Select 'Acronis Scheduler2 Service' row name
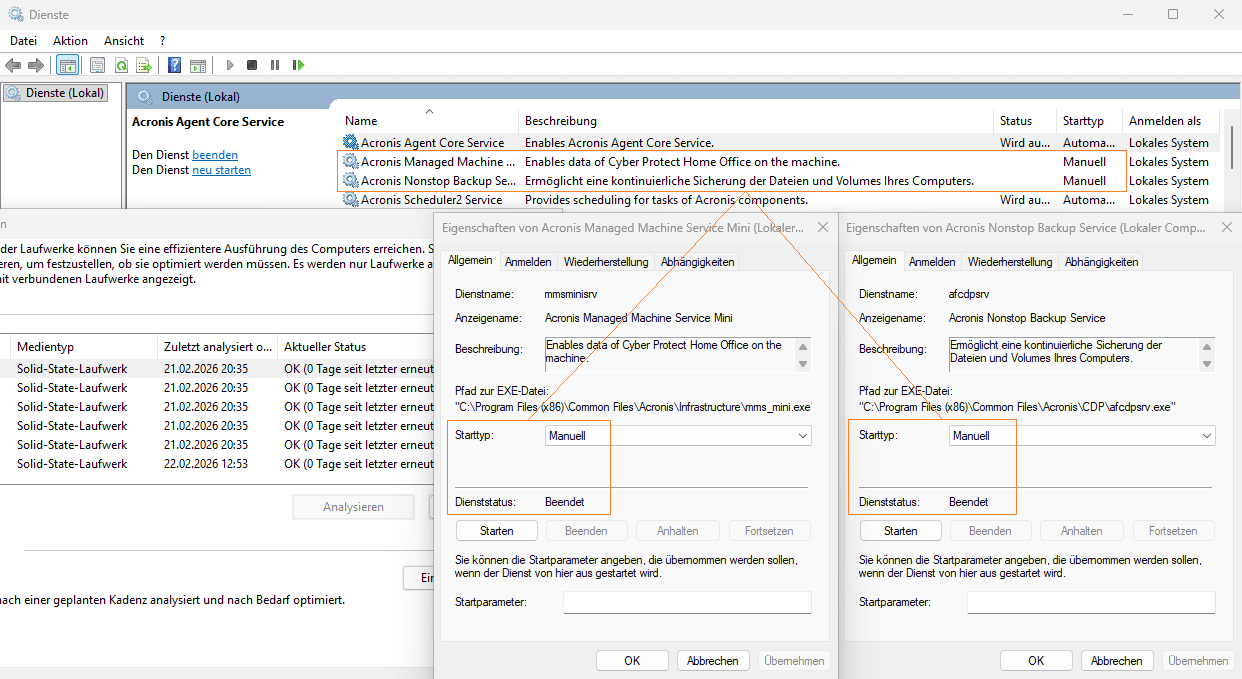Viewport: 1242px width, 679px height. coord(431,200)
